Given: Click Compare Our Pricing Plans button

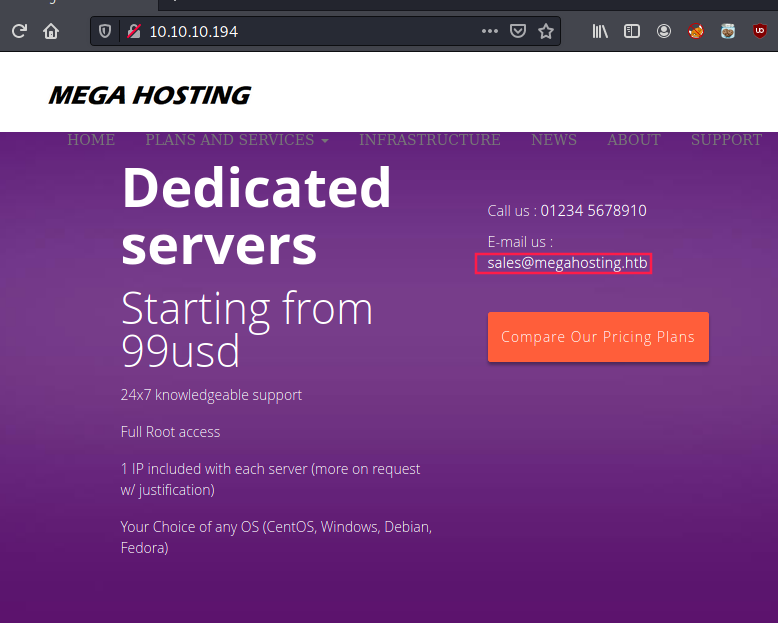Looking at the screenshot, I should pyautogui.click(x=598, y=337).
